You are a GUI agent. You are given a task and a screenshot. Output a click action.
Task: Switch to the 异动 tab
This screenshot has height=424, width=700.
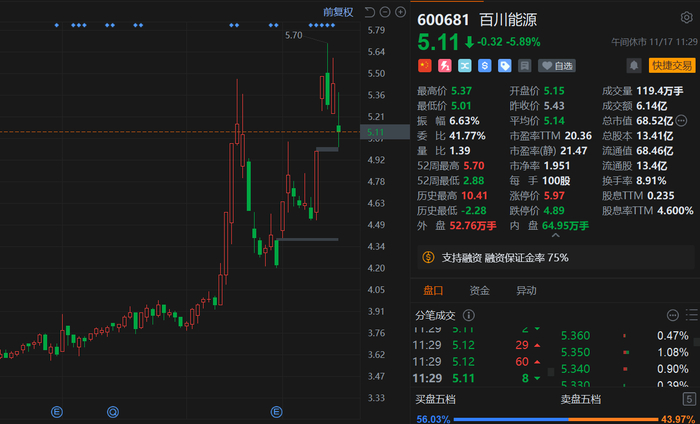(x=526, y=291)
